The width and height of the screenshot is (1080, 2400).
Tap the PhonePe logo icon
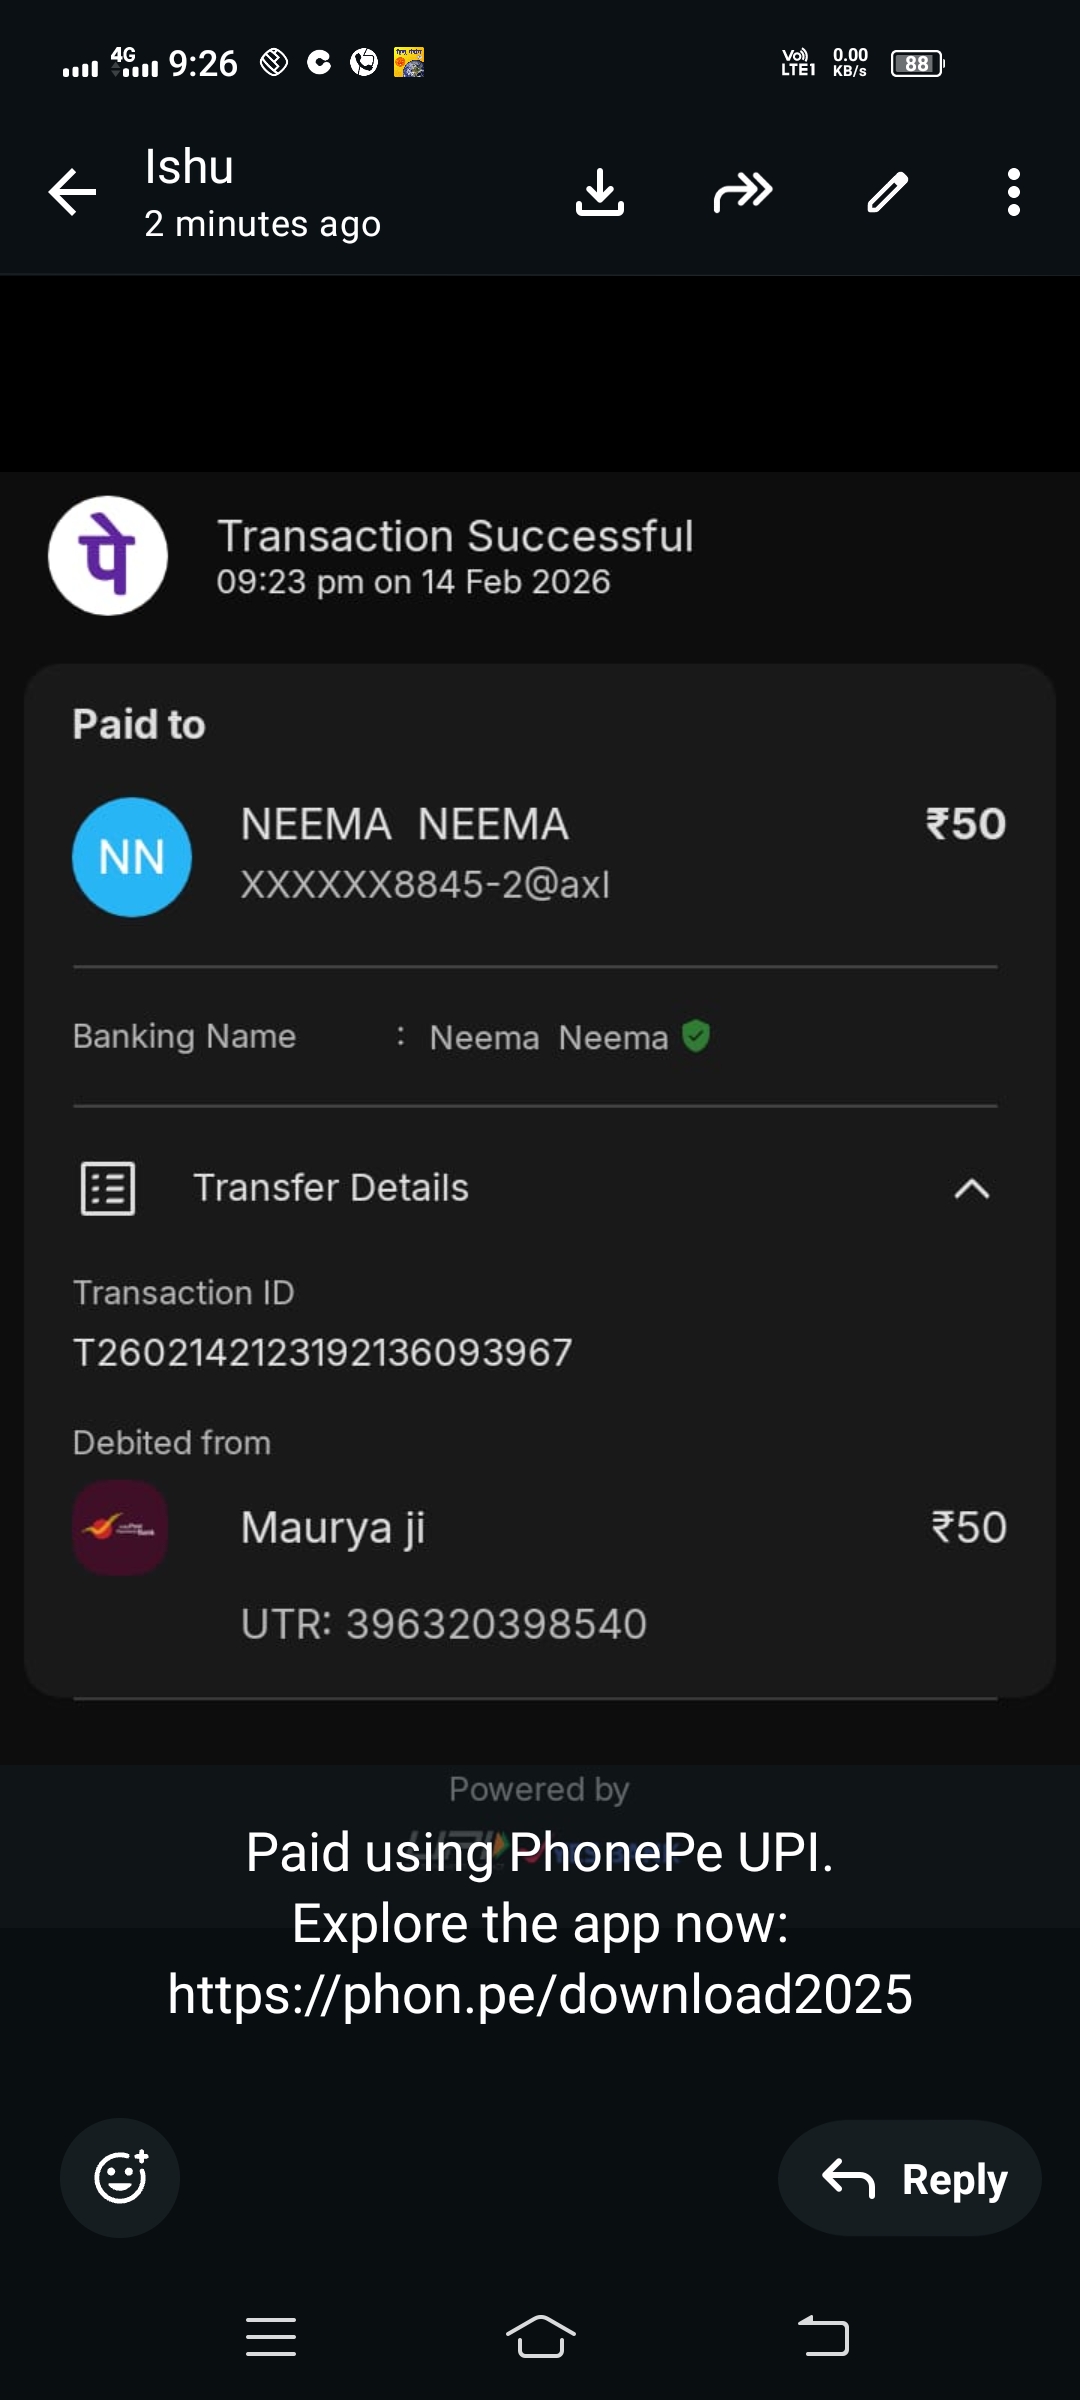[108, 556]
